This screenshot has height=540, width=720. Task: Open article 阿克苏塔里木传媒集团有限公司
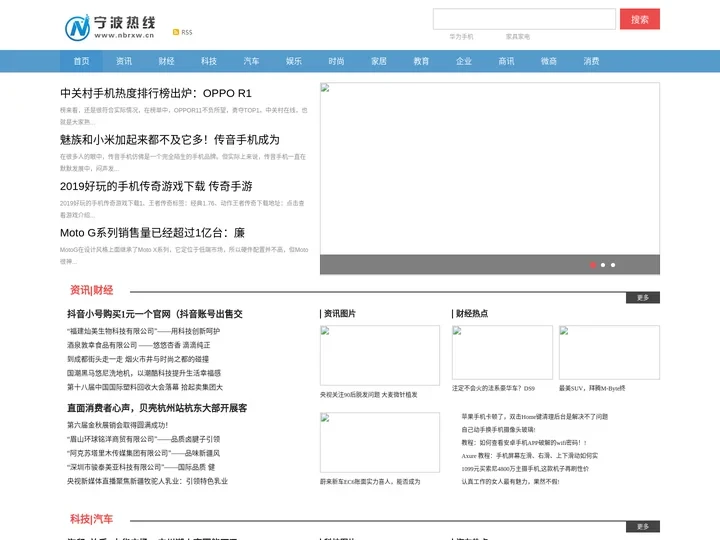pos(143,453)
